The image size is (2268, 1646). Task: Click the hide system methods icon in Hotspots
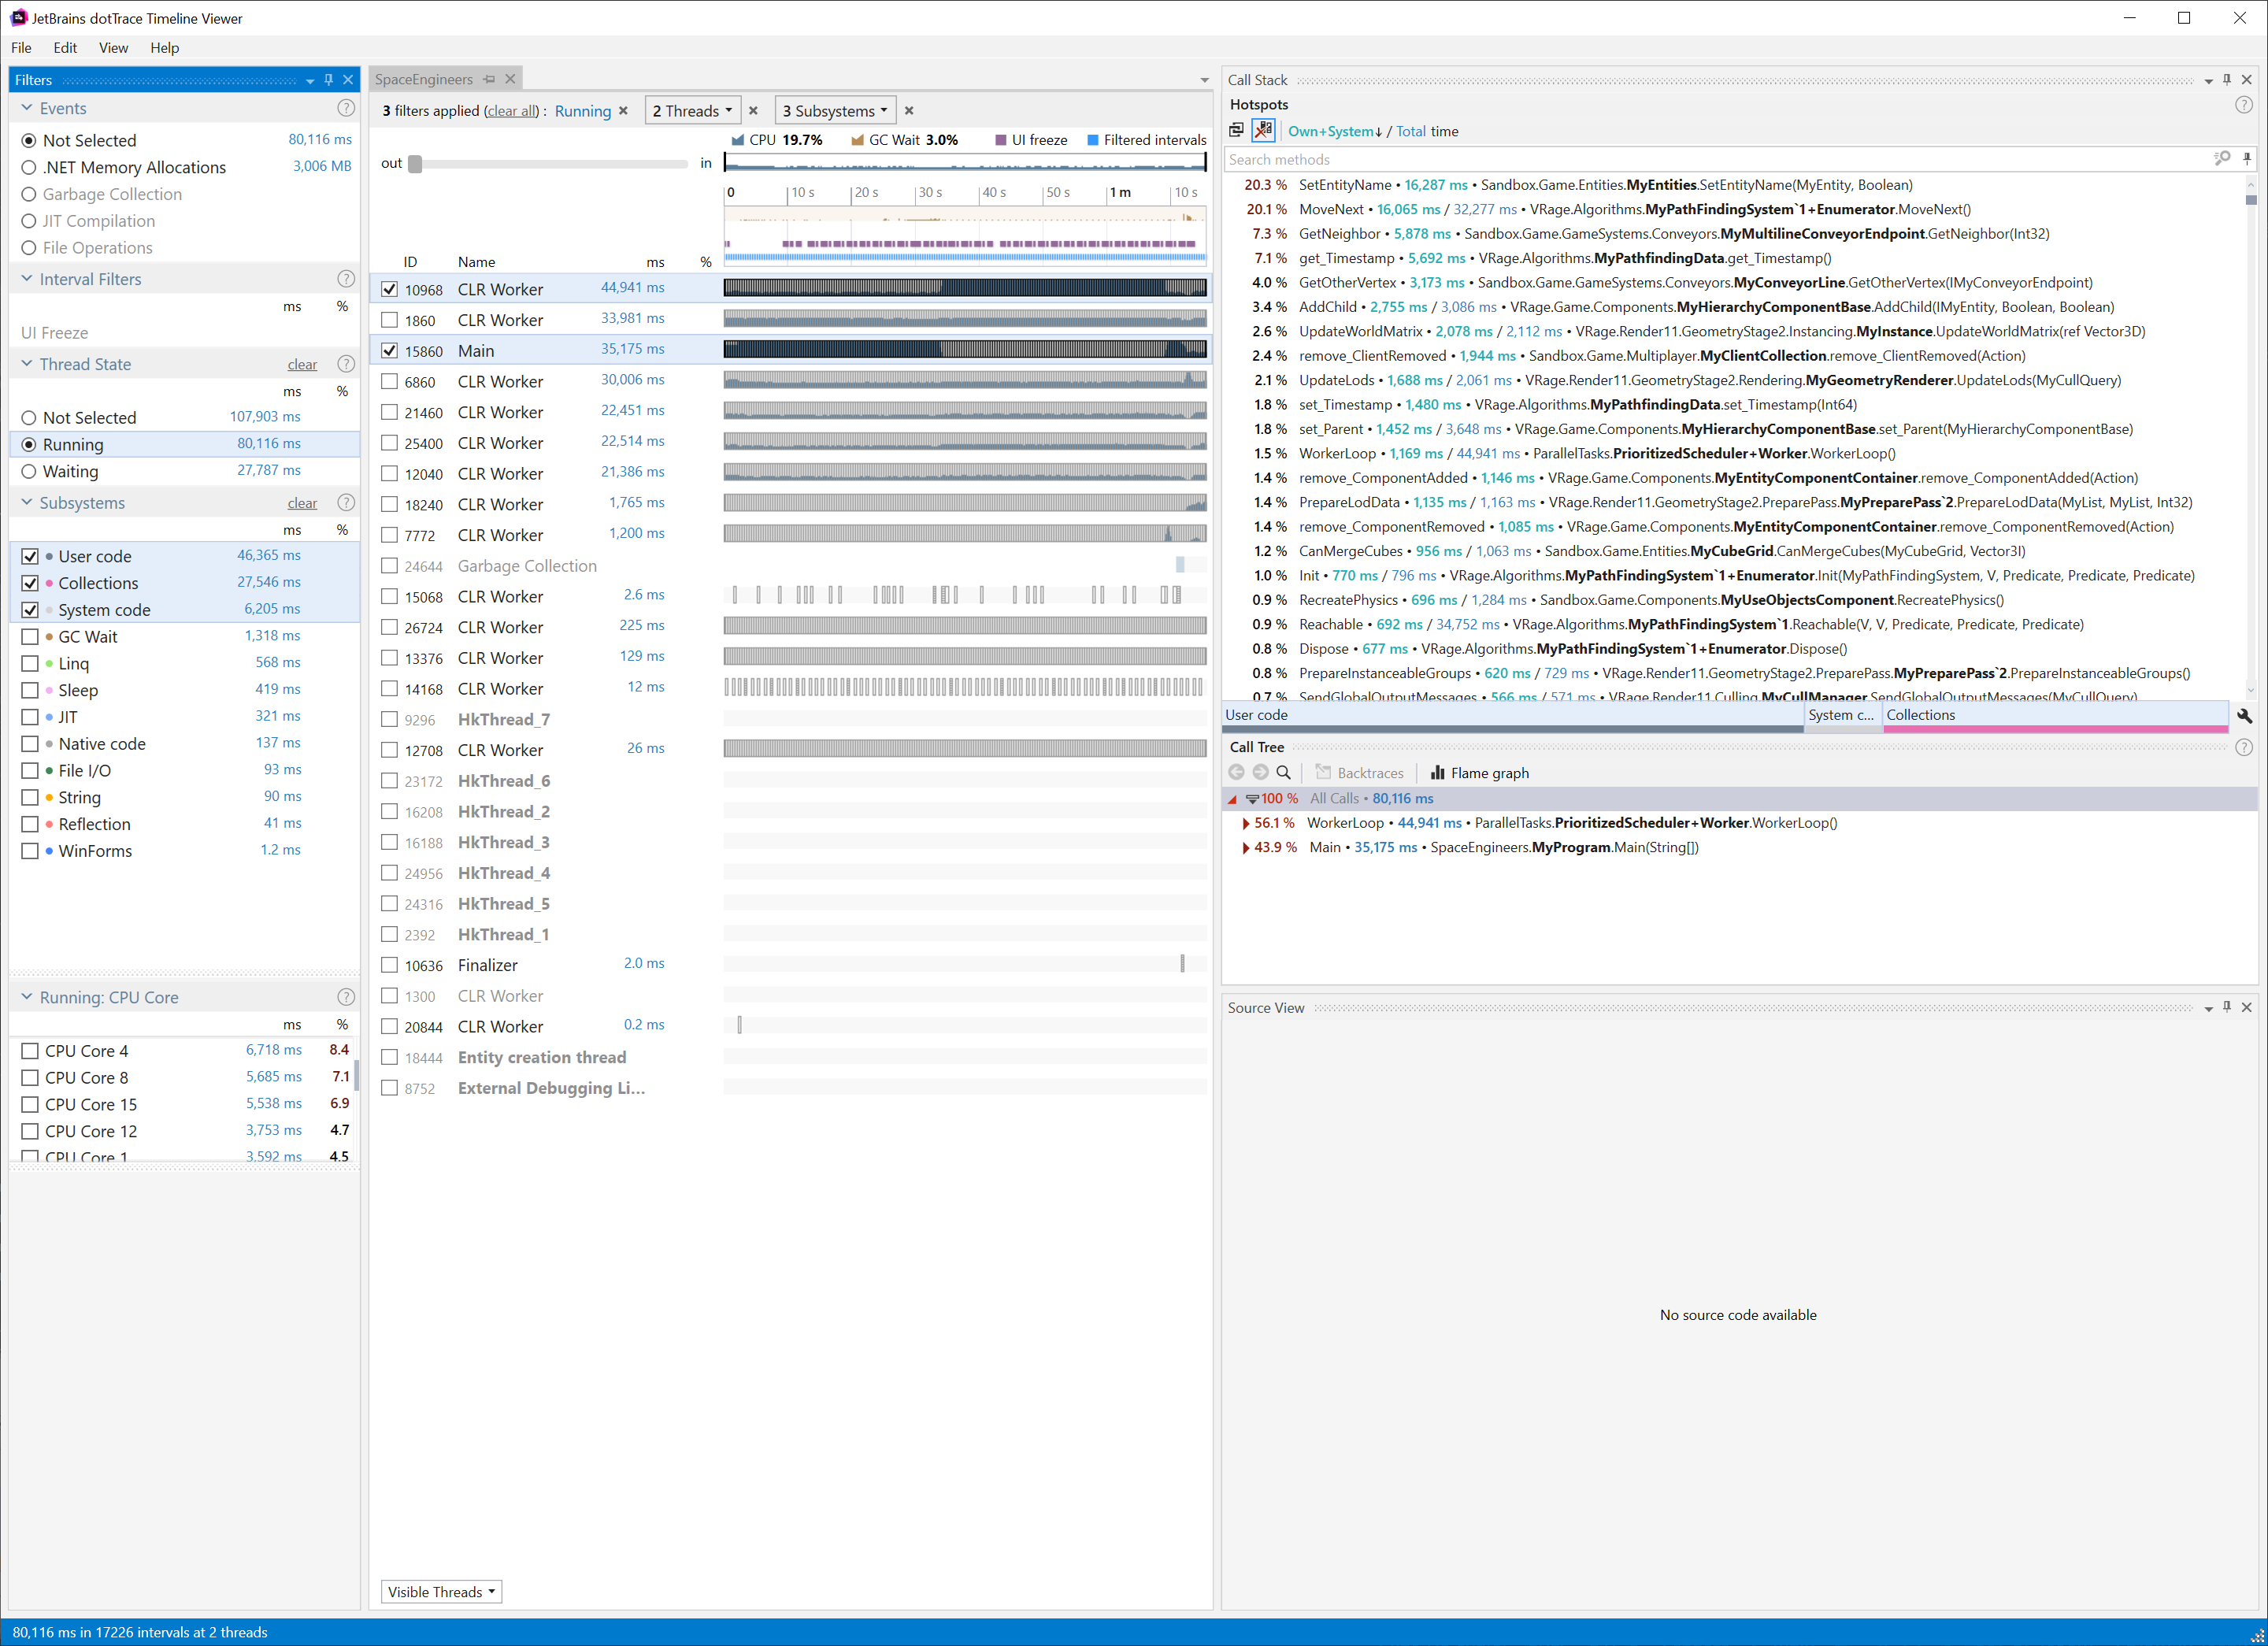tap(1263, 131)
